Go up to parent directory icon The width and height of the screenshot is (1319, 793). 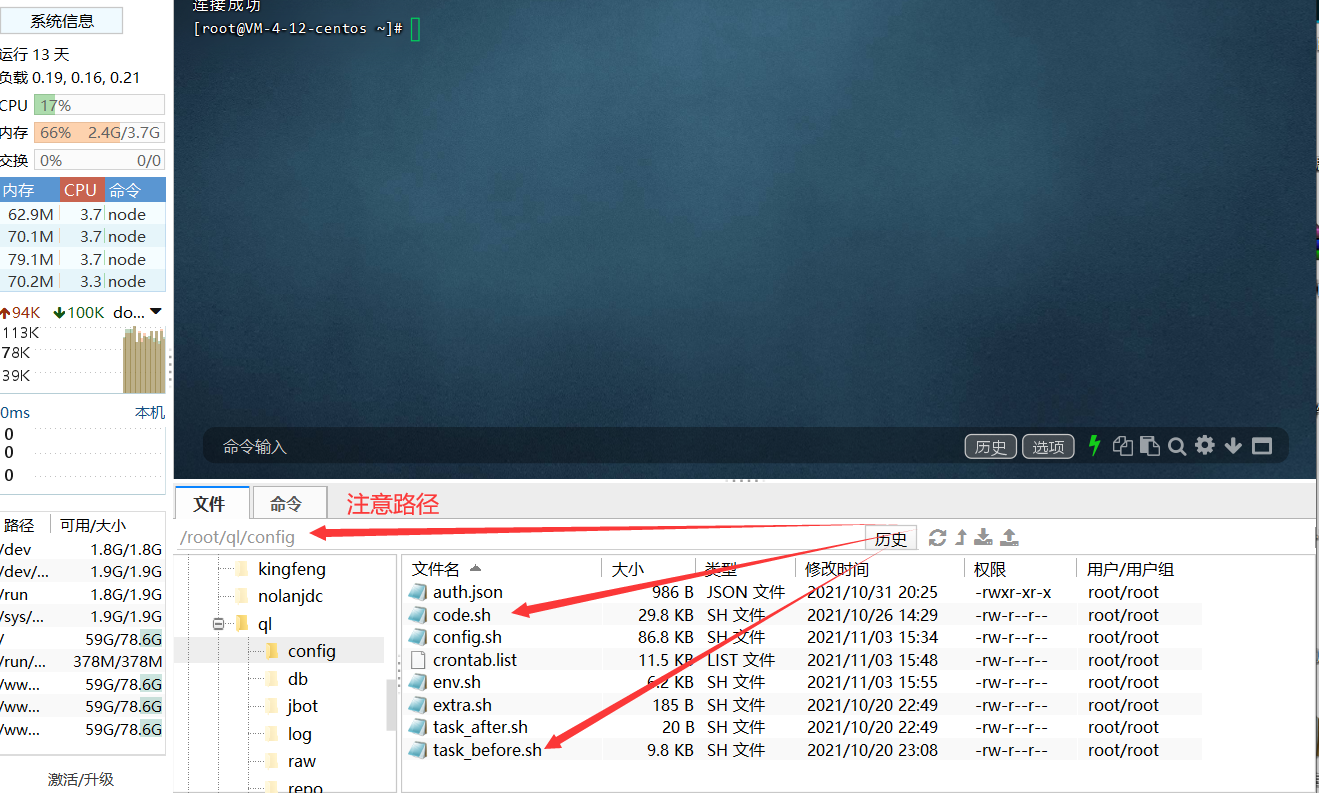pyautogui.click(x=961, y=538)
